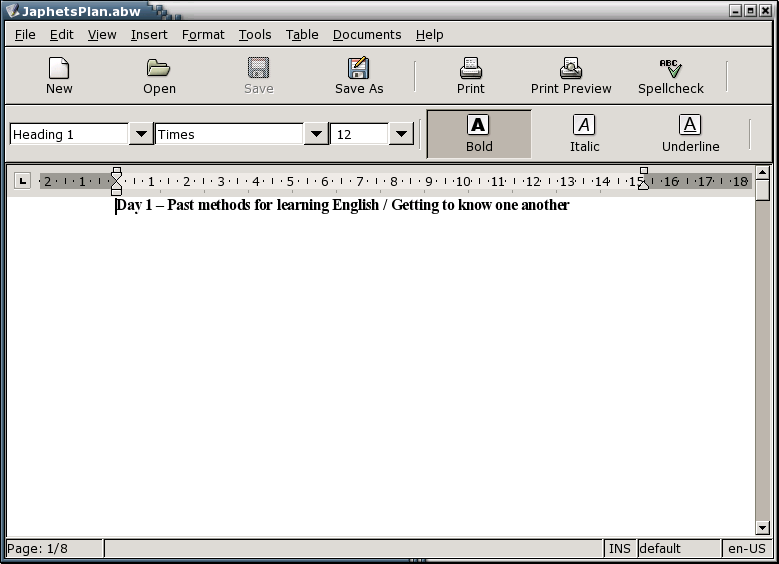Open the Table menu
The height and width of the screenshot is (564, 779).
302,34
